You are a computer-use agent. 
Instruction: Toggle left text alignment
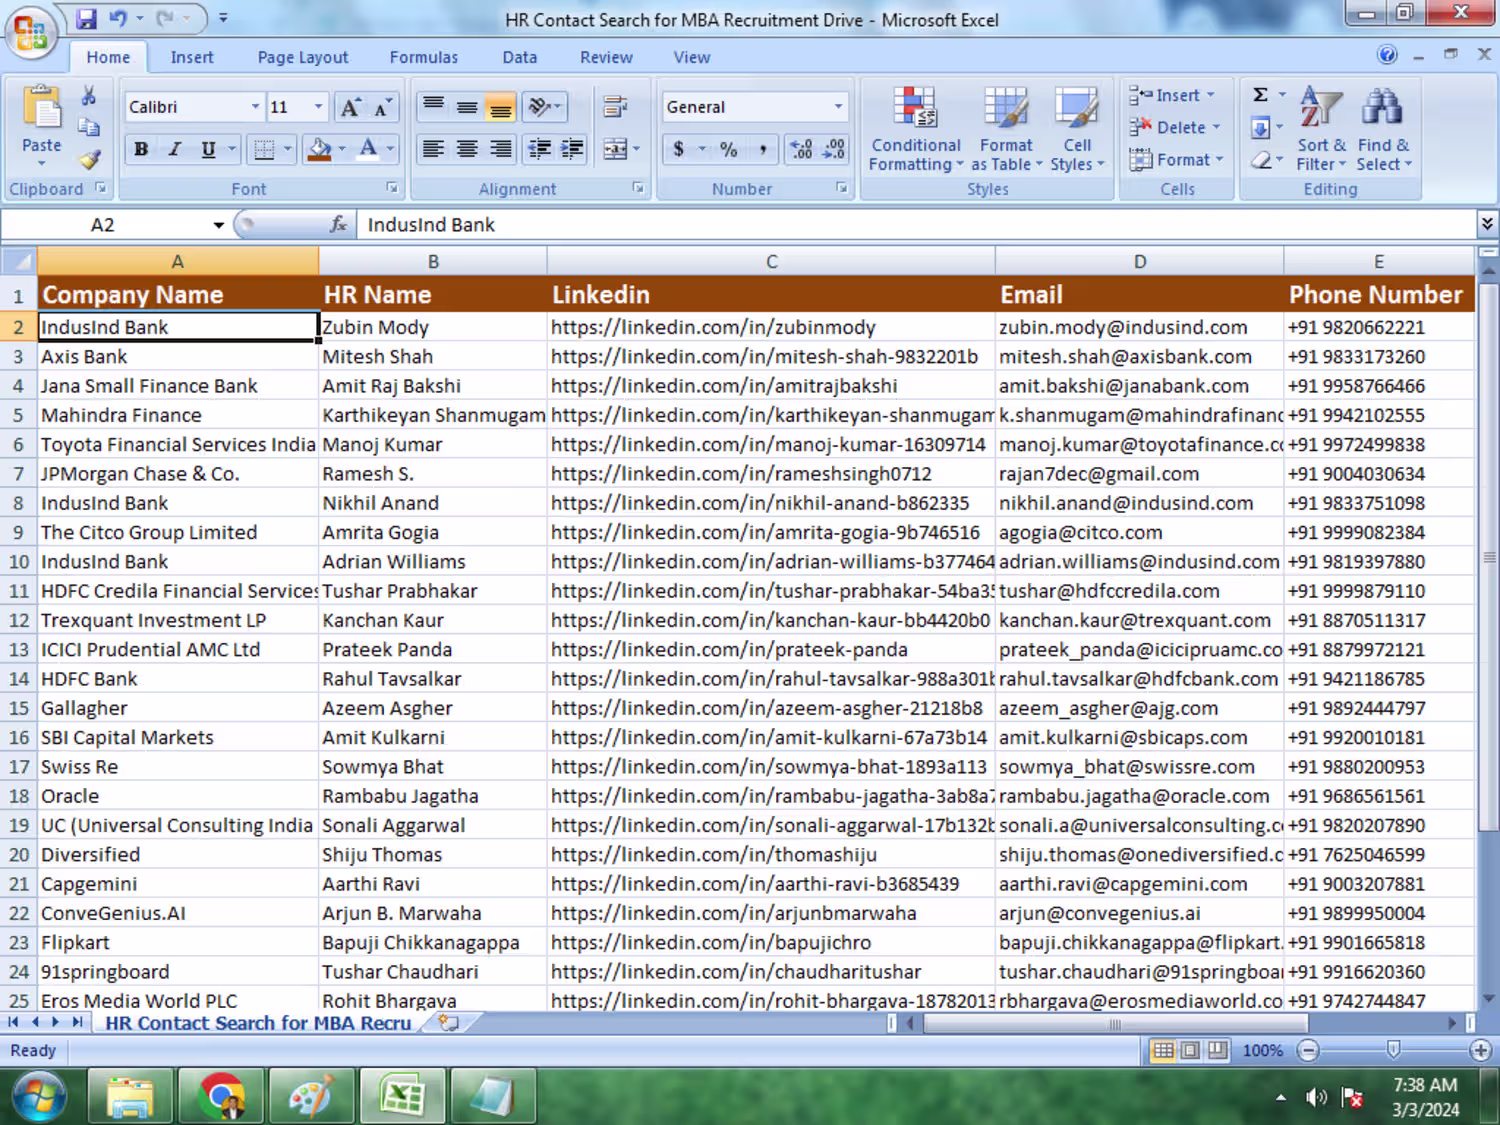433,149
